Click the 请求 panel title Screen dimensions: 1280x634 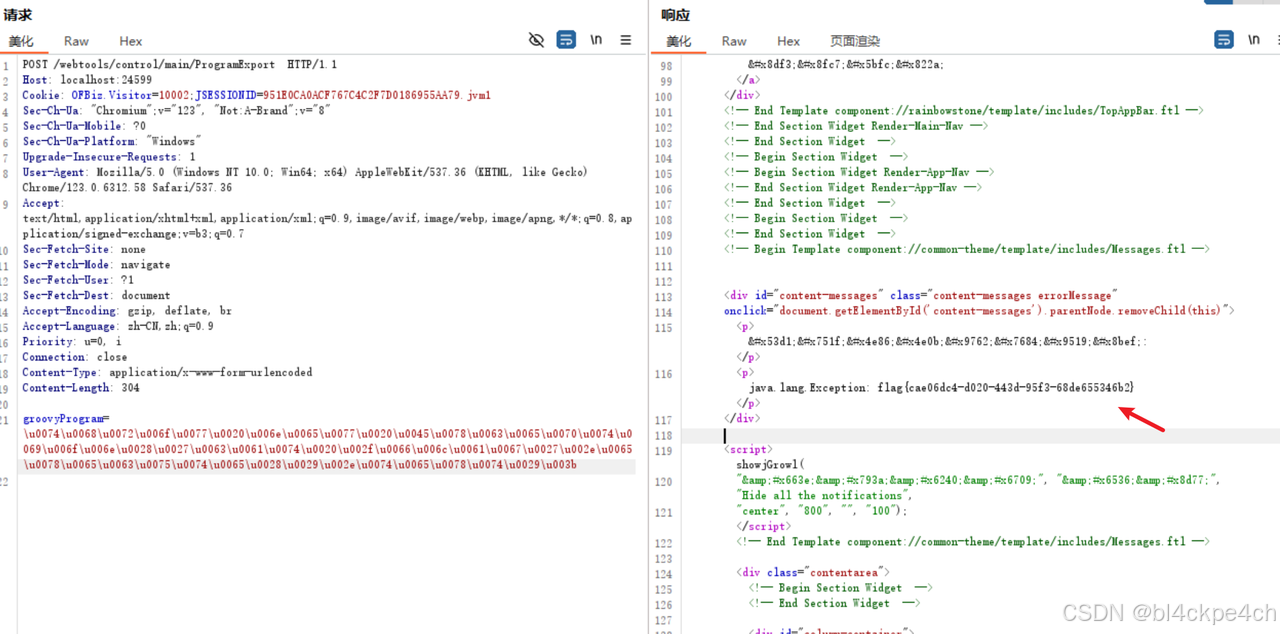coord(18,15)
